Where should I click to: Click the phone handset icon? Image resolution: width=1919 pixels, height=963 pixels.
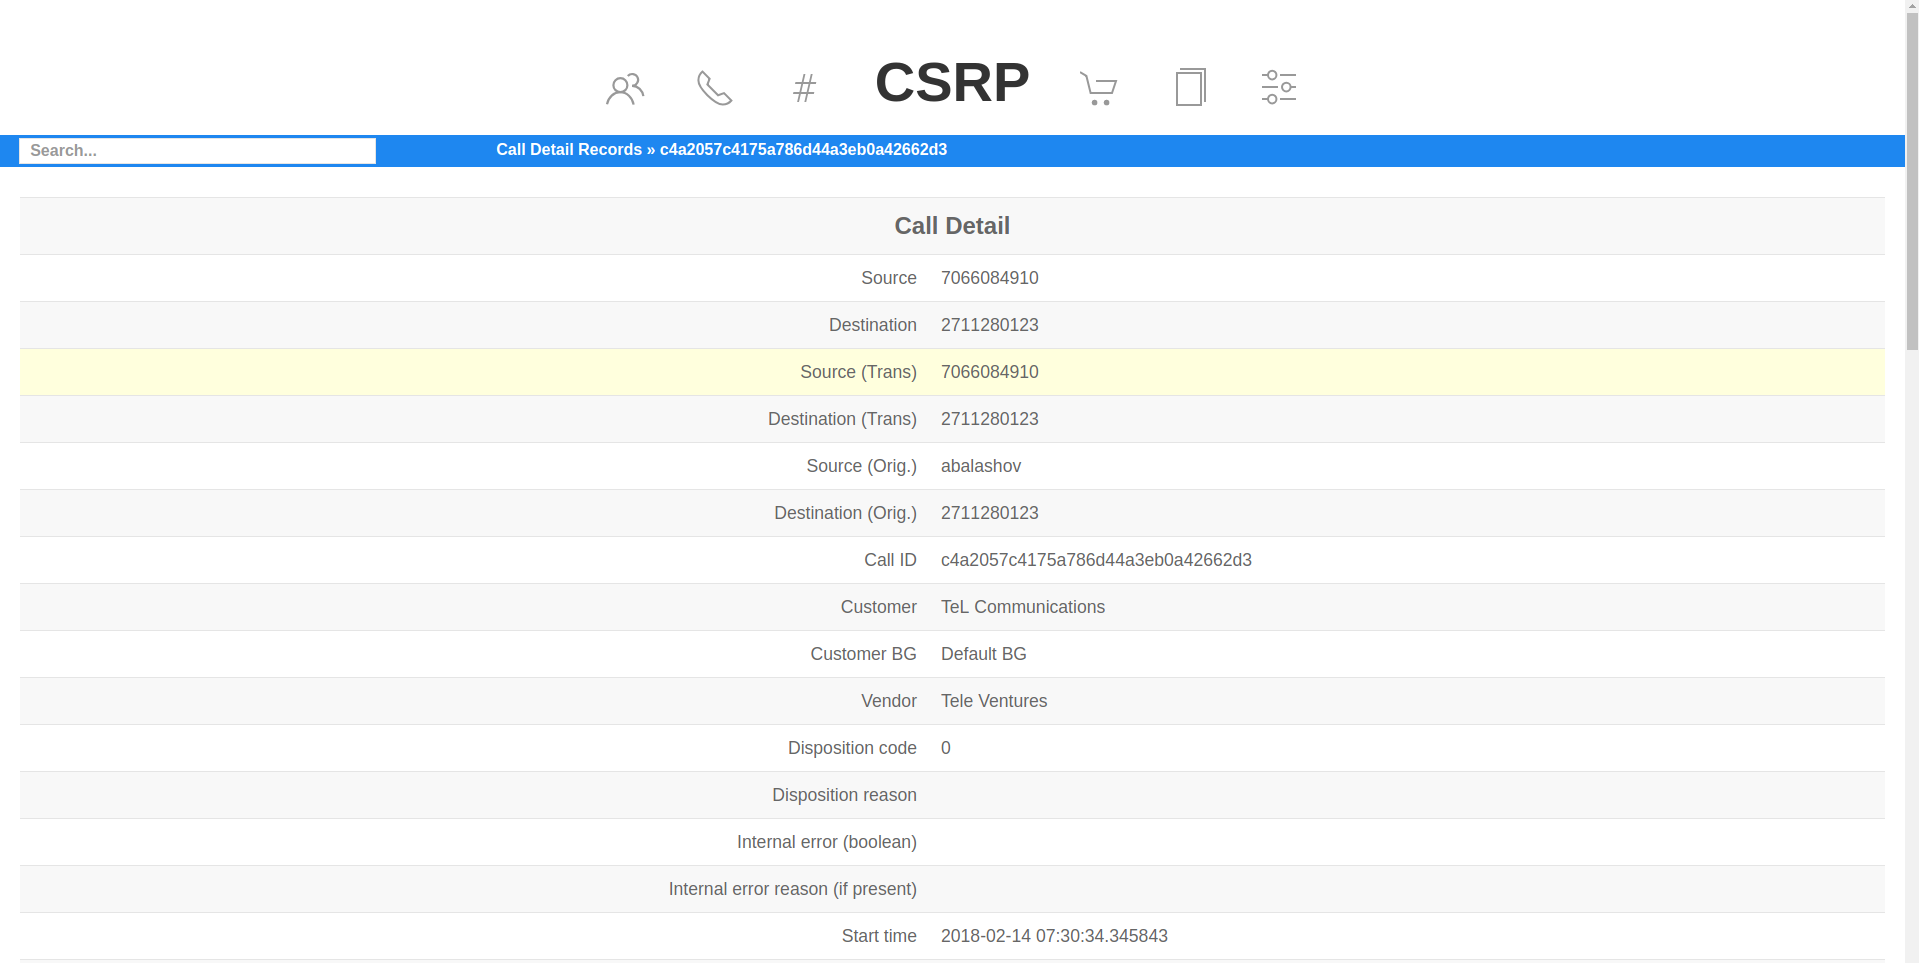pos(714,89)
